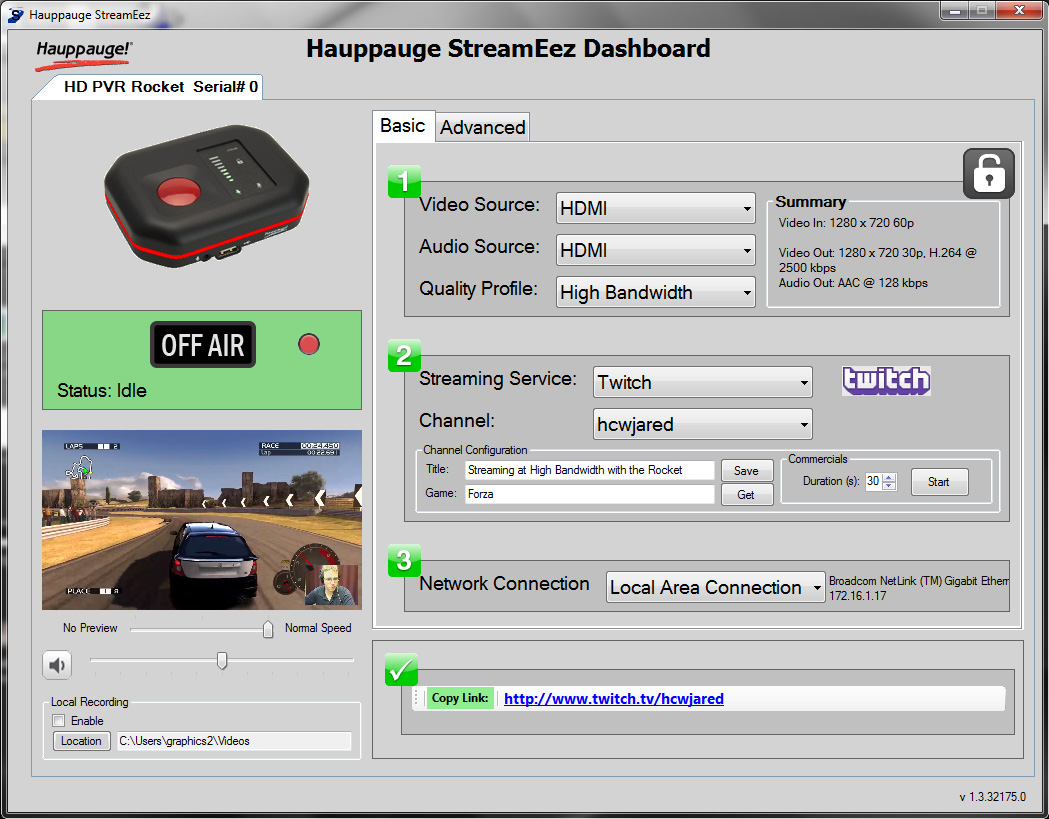The height and width of the screenshot is (819, 1049).
Task: Click the red record indicator light
Action: [308, 344]
